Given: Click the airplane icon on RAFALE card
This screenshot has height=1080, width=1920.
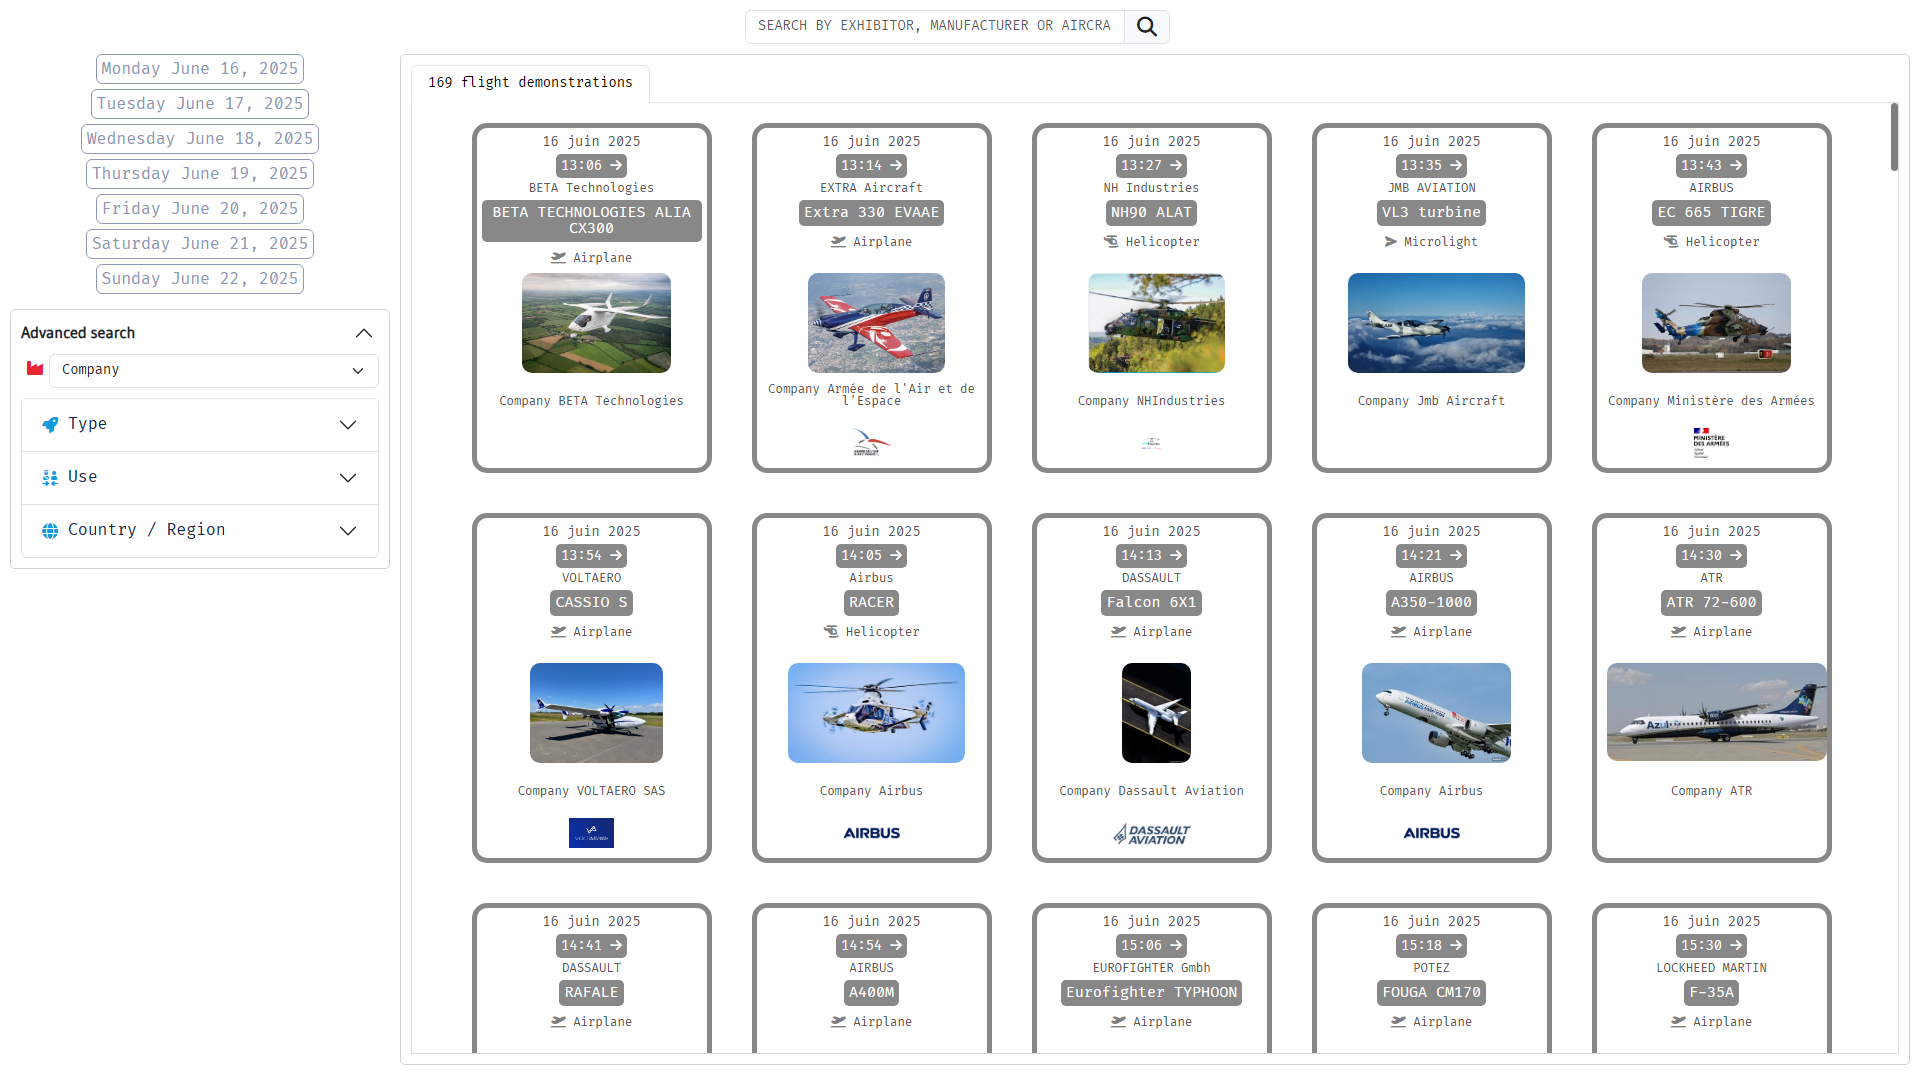Looking at the screenshot, I should [x=559, y=1022].
